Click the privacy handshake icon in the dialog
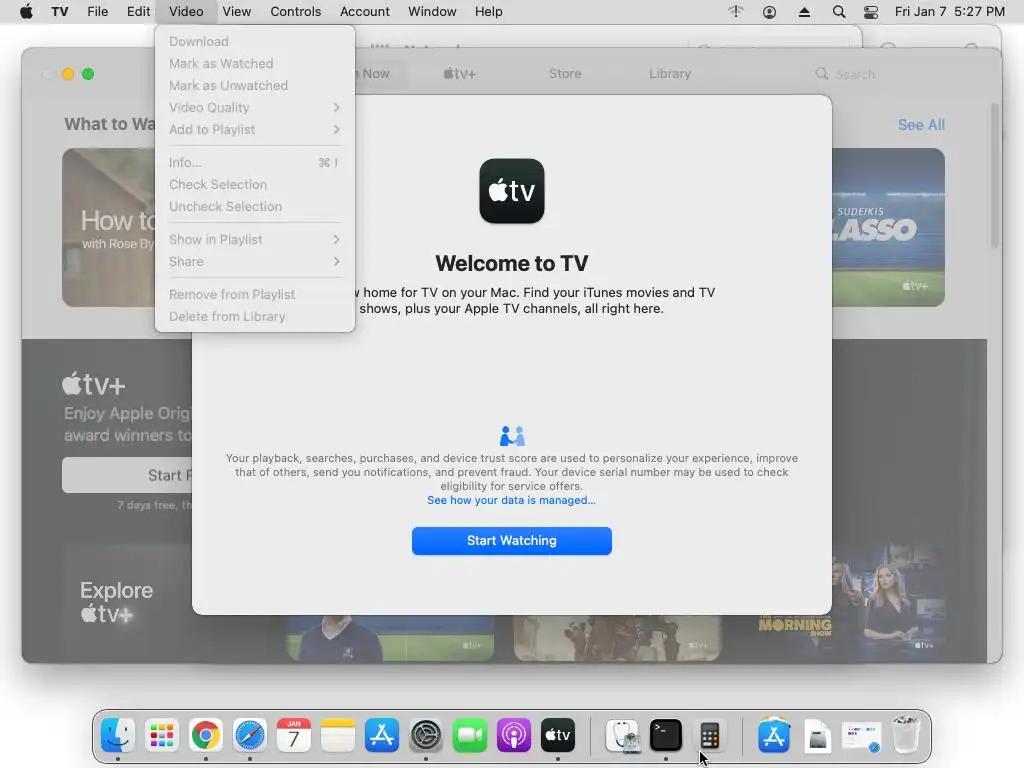This screenshot has height=768, width=1024. (x=512, y=436)
